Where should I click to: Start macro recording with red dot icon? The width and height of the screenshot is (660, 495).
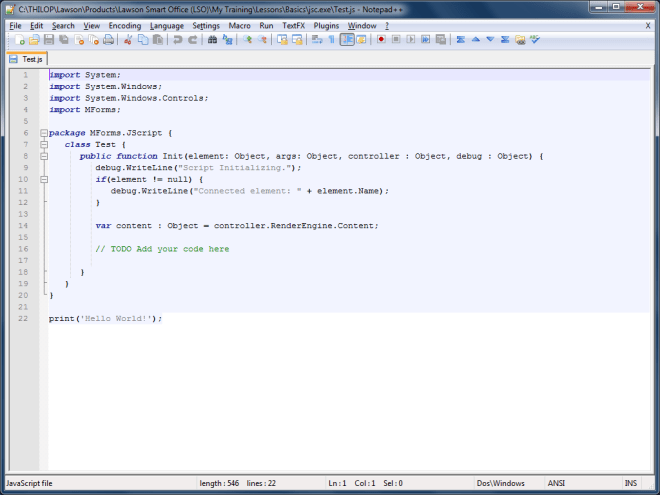pos(381,40)
